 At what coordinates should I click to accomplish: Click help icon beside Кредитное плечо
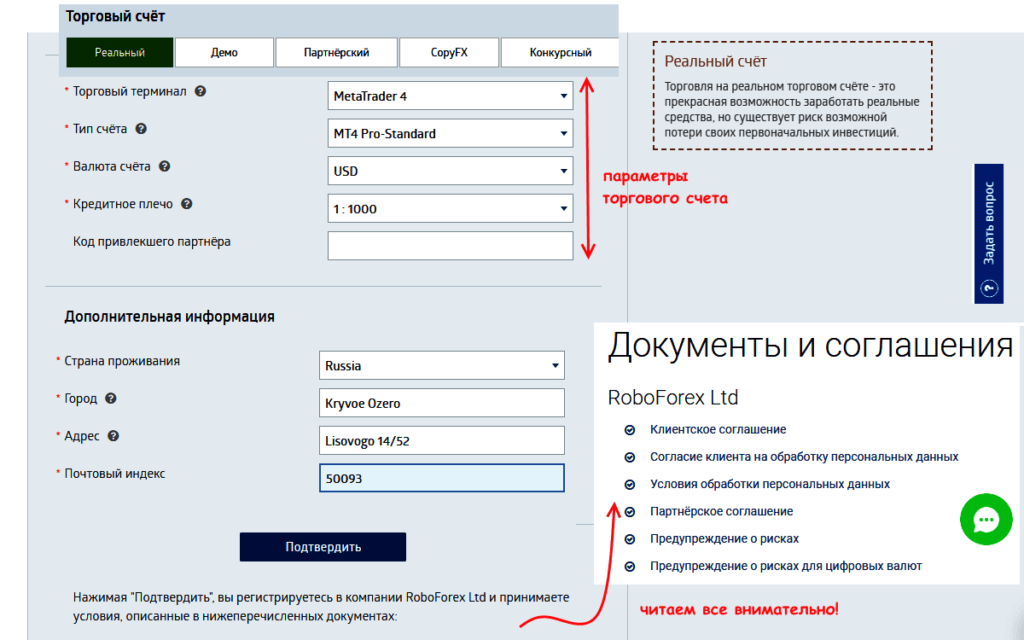187,204
